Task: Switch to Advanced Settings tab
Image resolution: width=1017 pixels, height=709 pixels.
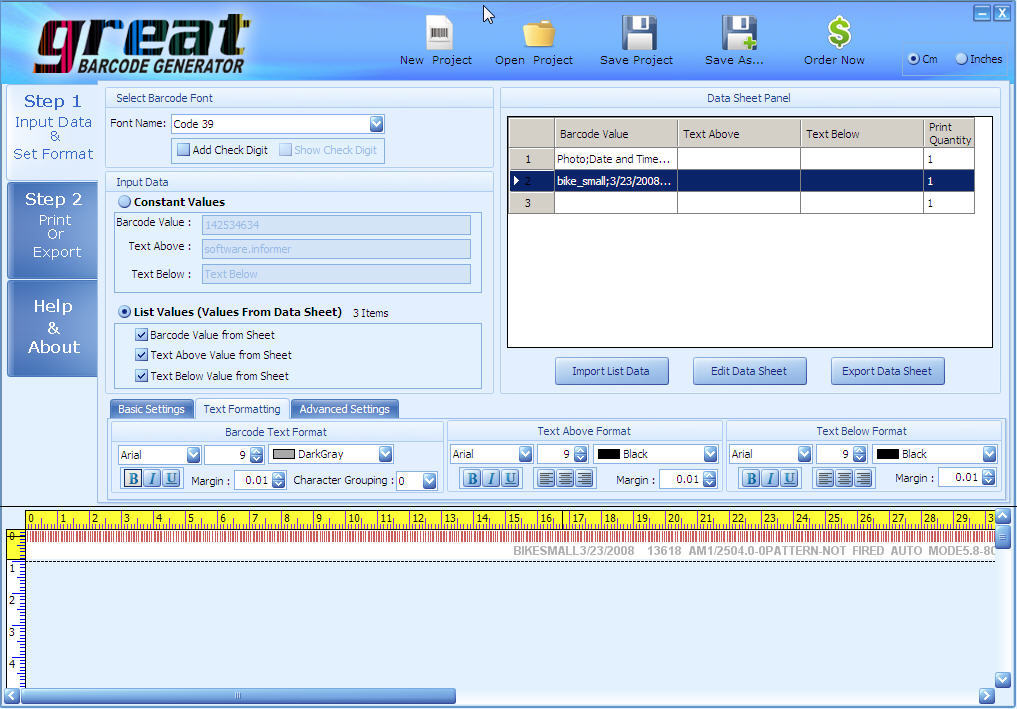Action: (344, 409)
